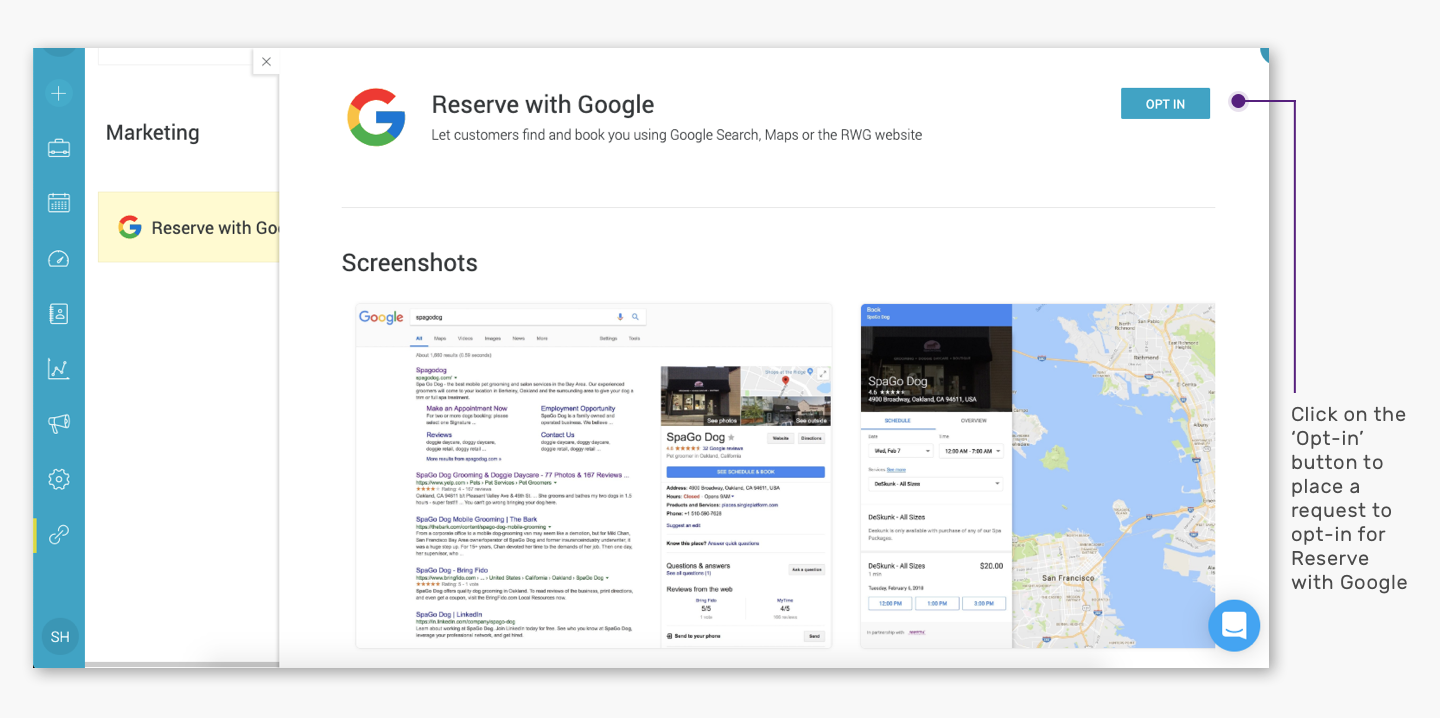Select Reserve with Google in Marketing list
This screenshot has height=718, width=1440.
(188, 227)
